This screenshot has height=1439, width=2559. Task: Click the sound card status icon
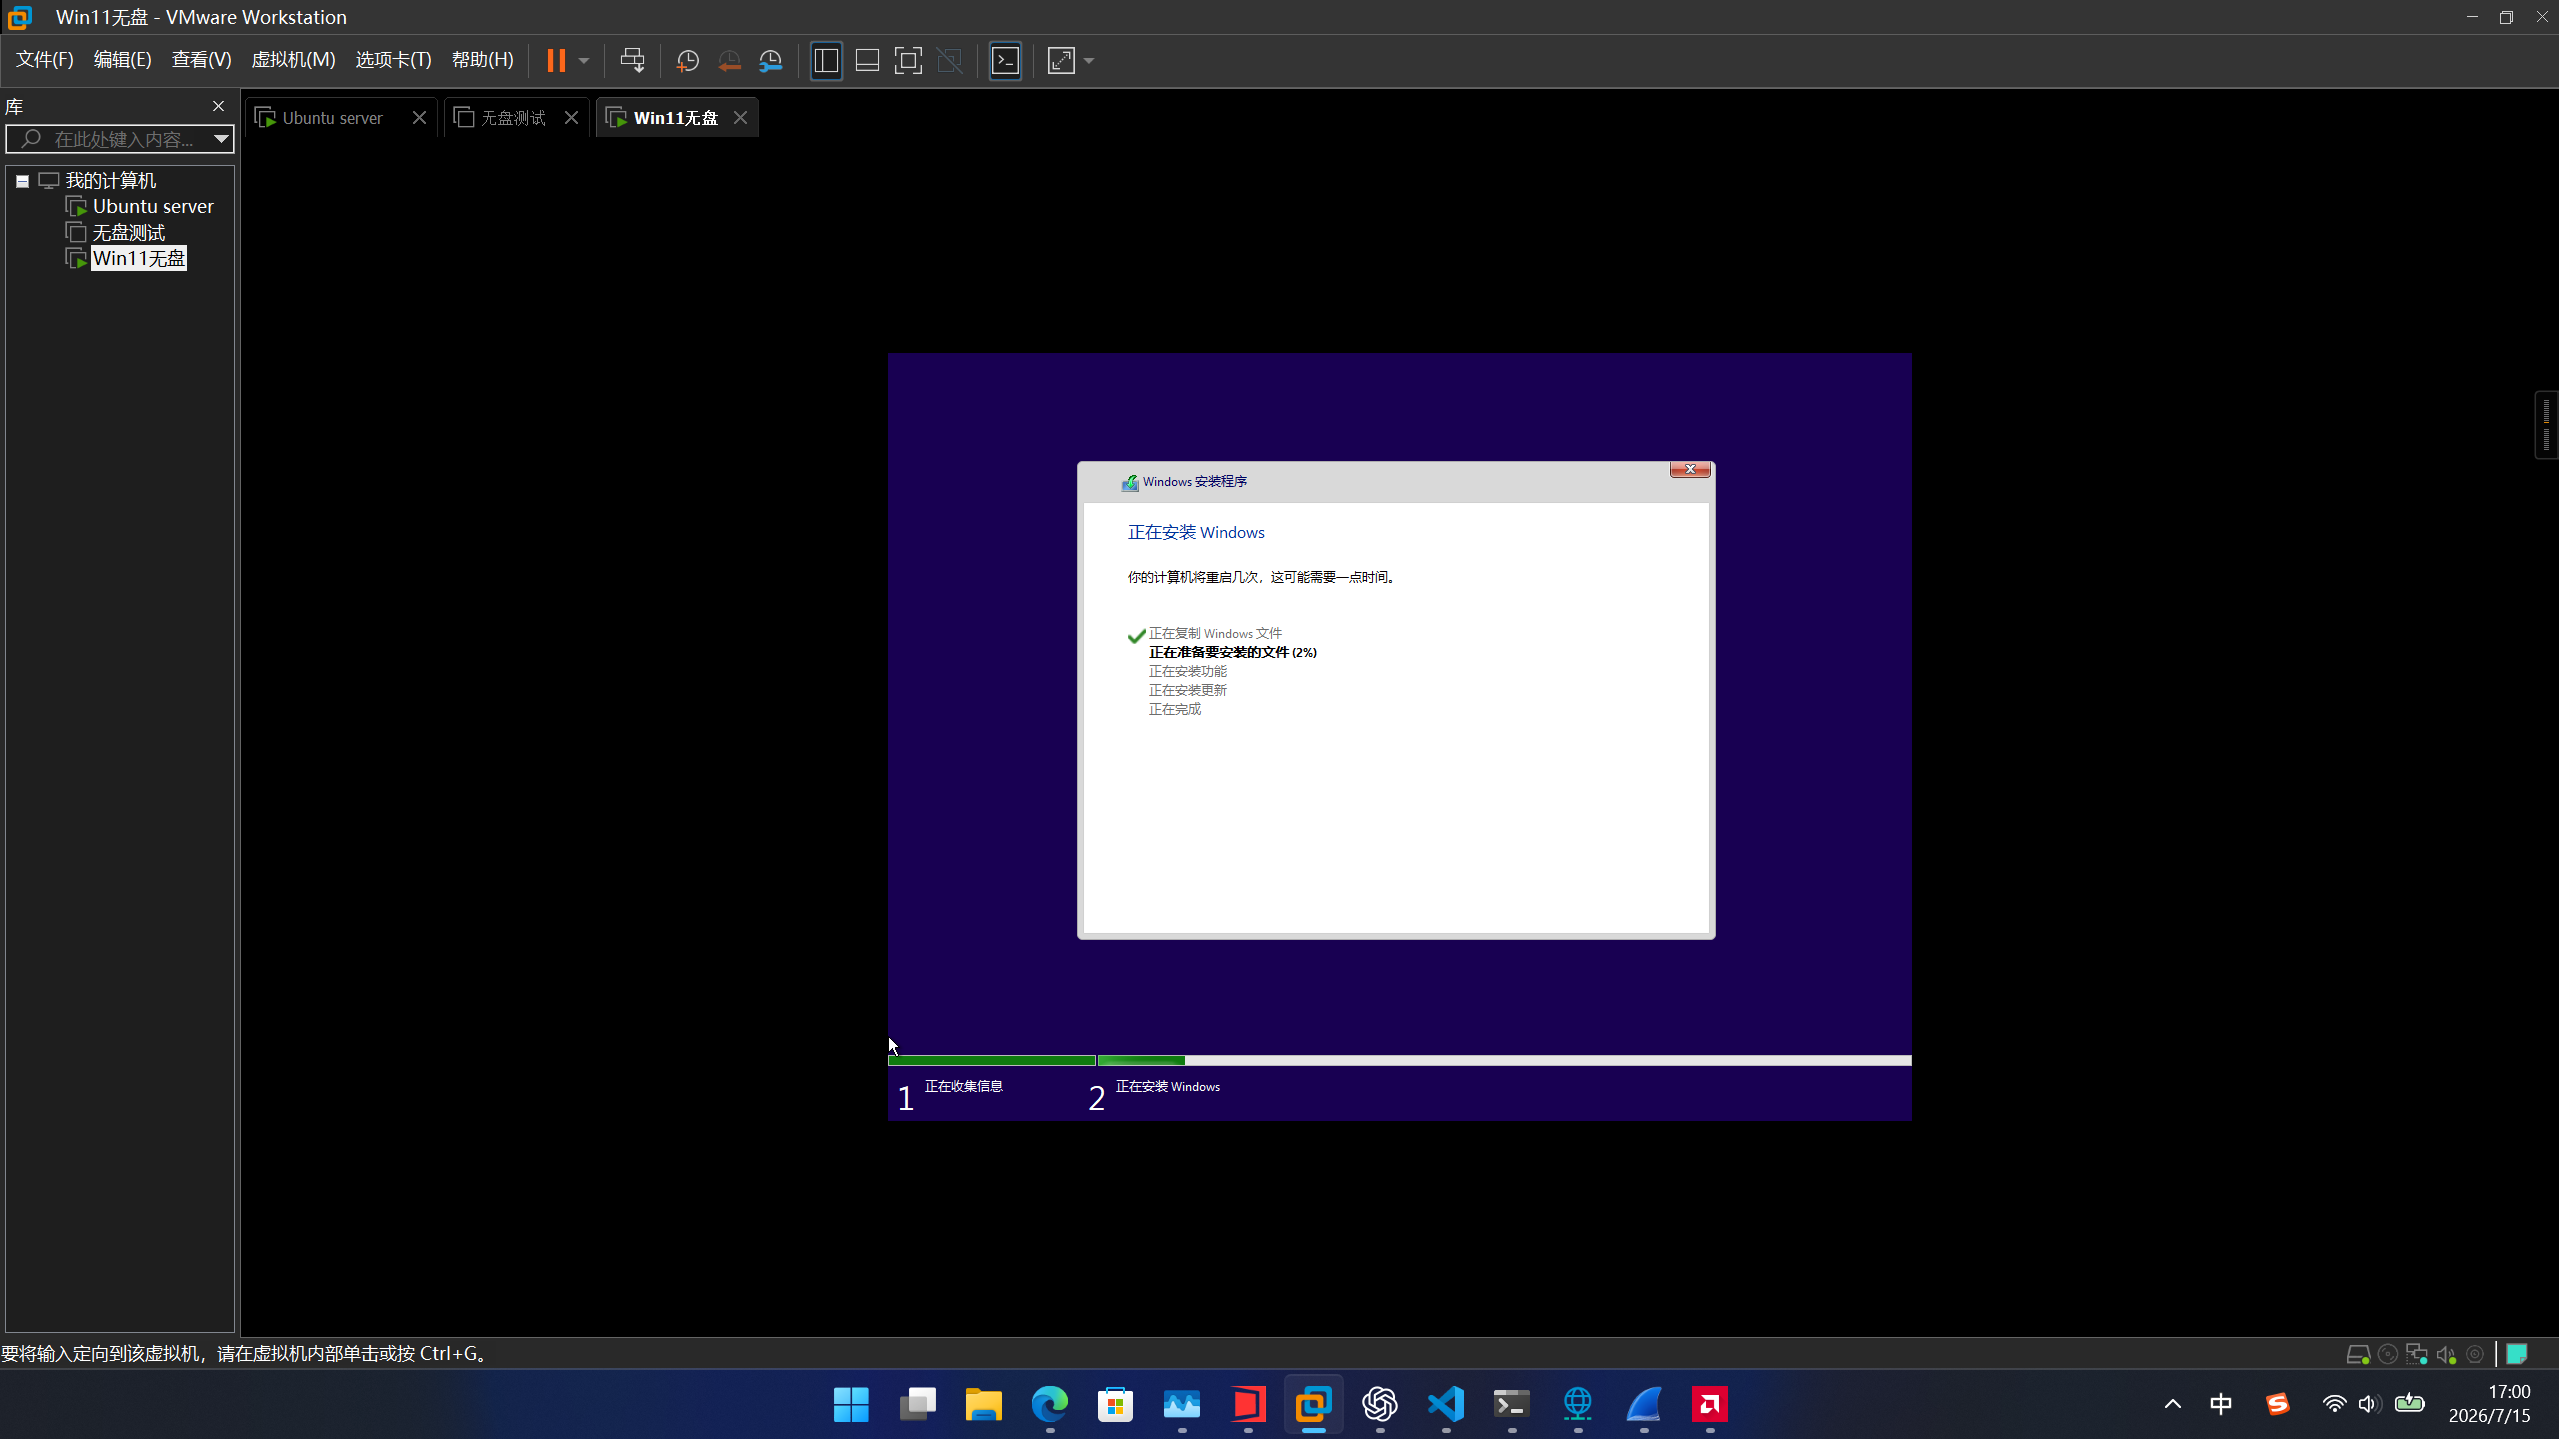(2446, 1354)
